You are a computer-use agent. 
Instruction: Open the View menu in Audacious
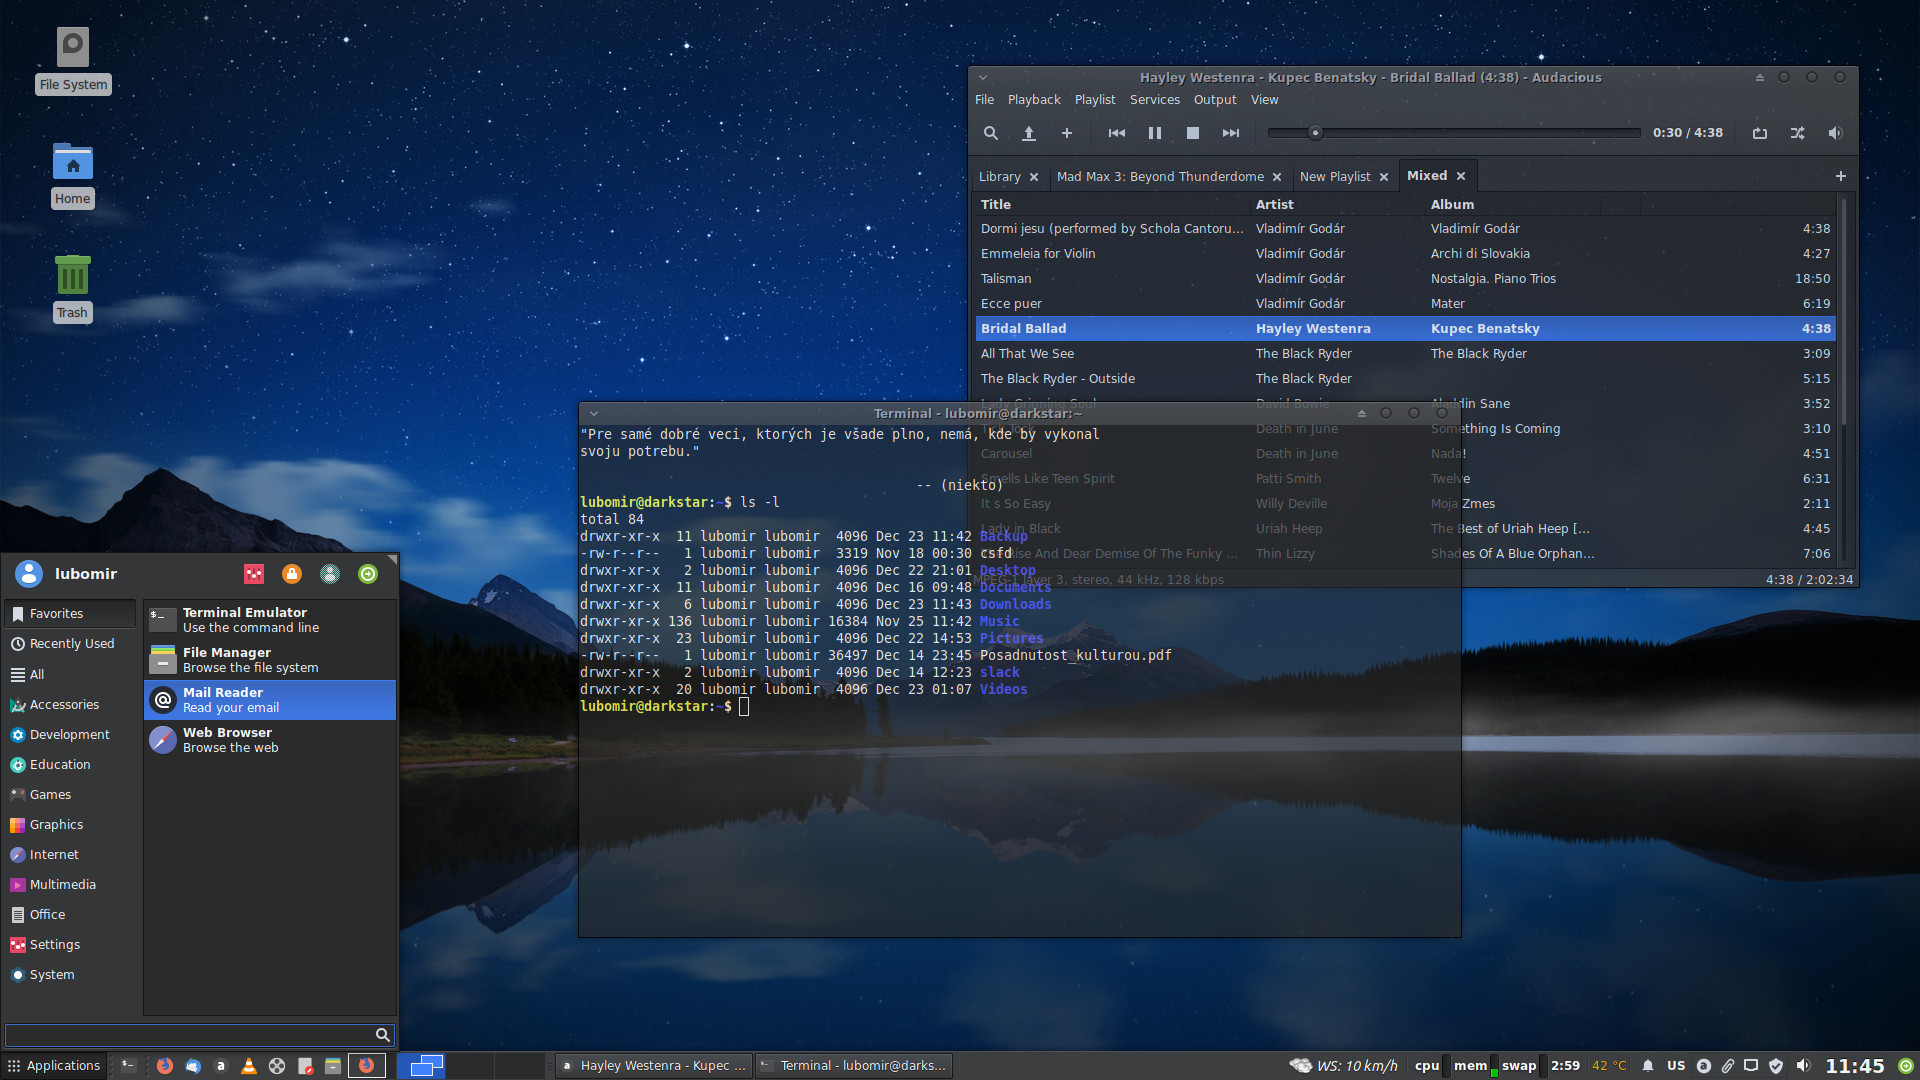coord(1264,100)
